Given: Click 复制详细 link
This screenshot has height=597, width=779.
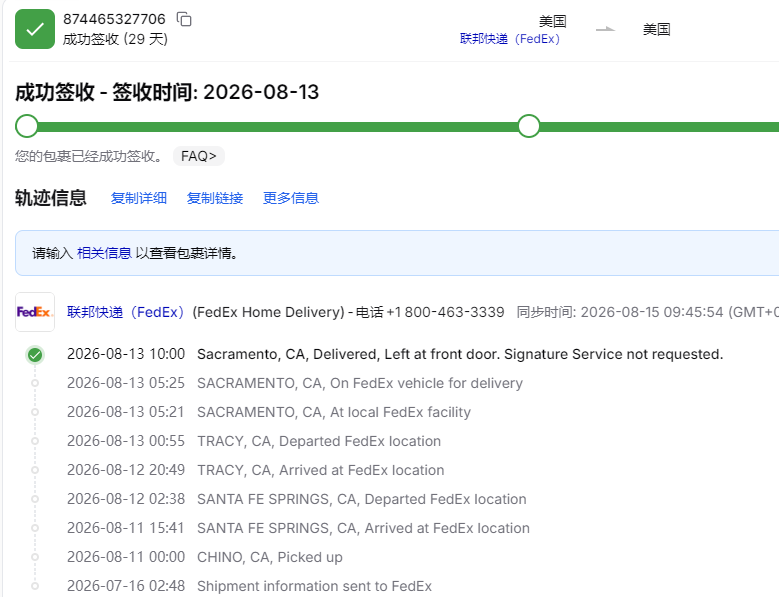Looking at the screenshot, I should 139,198.
